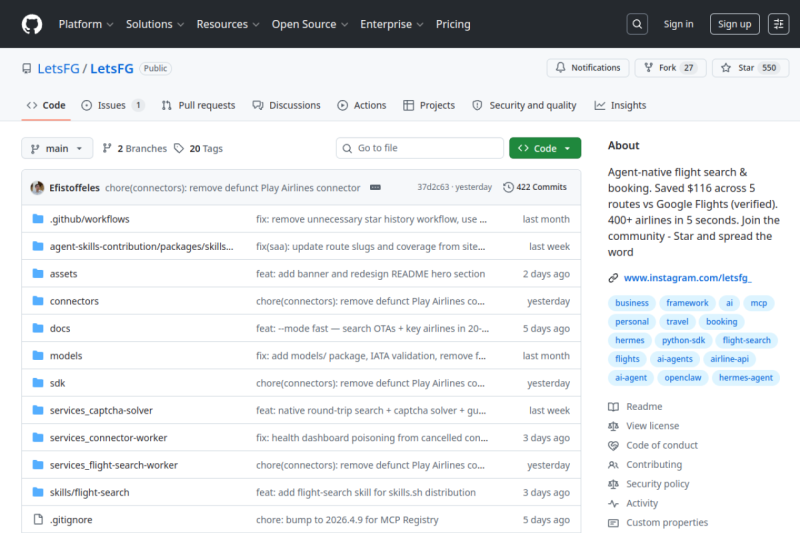This screenshot has width=800, height=533.
Task: Jump to the Readme section
Action: tap(635, 407)
